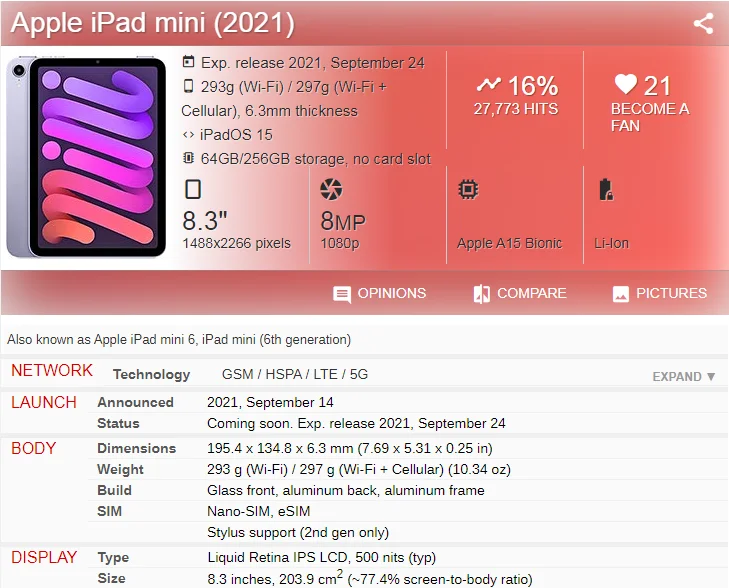Click the Type label under Display
Screen dimensions: 729x588
(113, 557)
